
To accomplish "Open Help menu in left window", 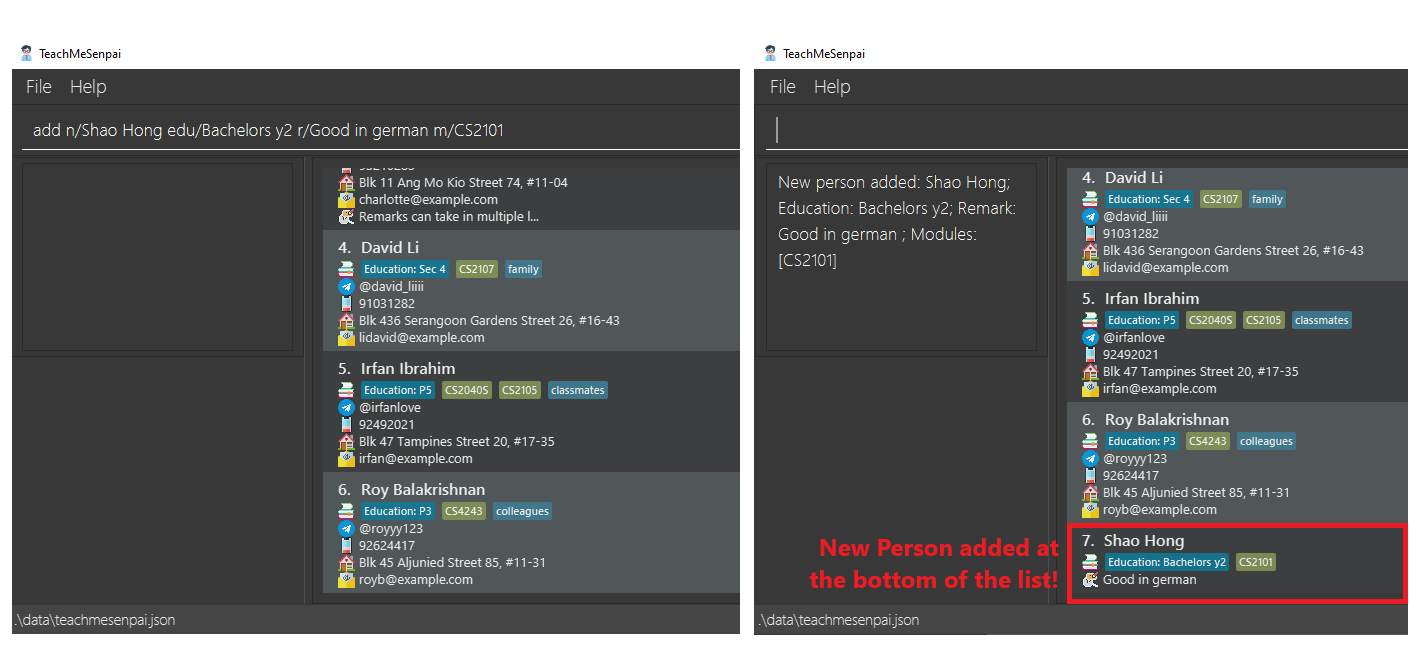I will pyautogui.click(x=88, y=87).
